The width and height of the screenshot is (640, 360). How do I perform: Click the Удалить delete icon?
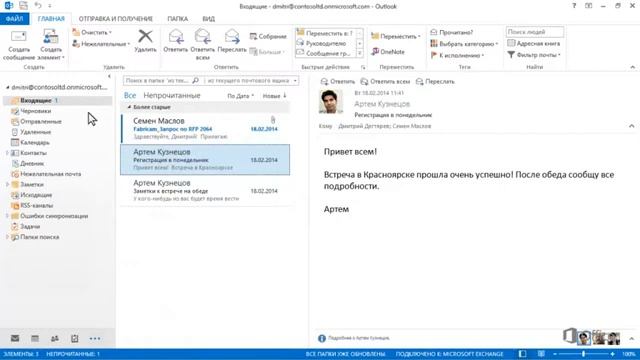click(x=145, y=41)
